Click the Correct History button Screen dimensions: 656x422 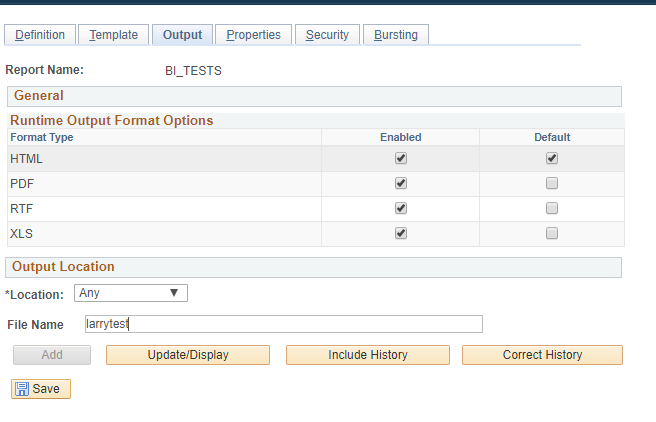pos(542,355)
